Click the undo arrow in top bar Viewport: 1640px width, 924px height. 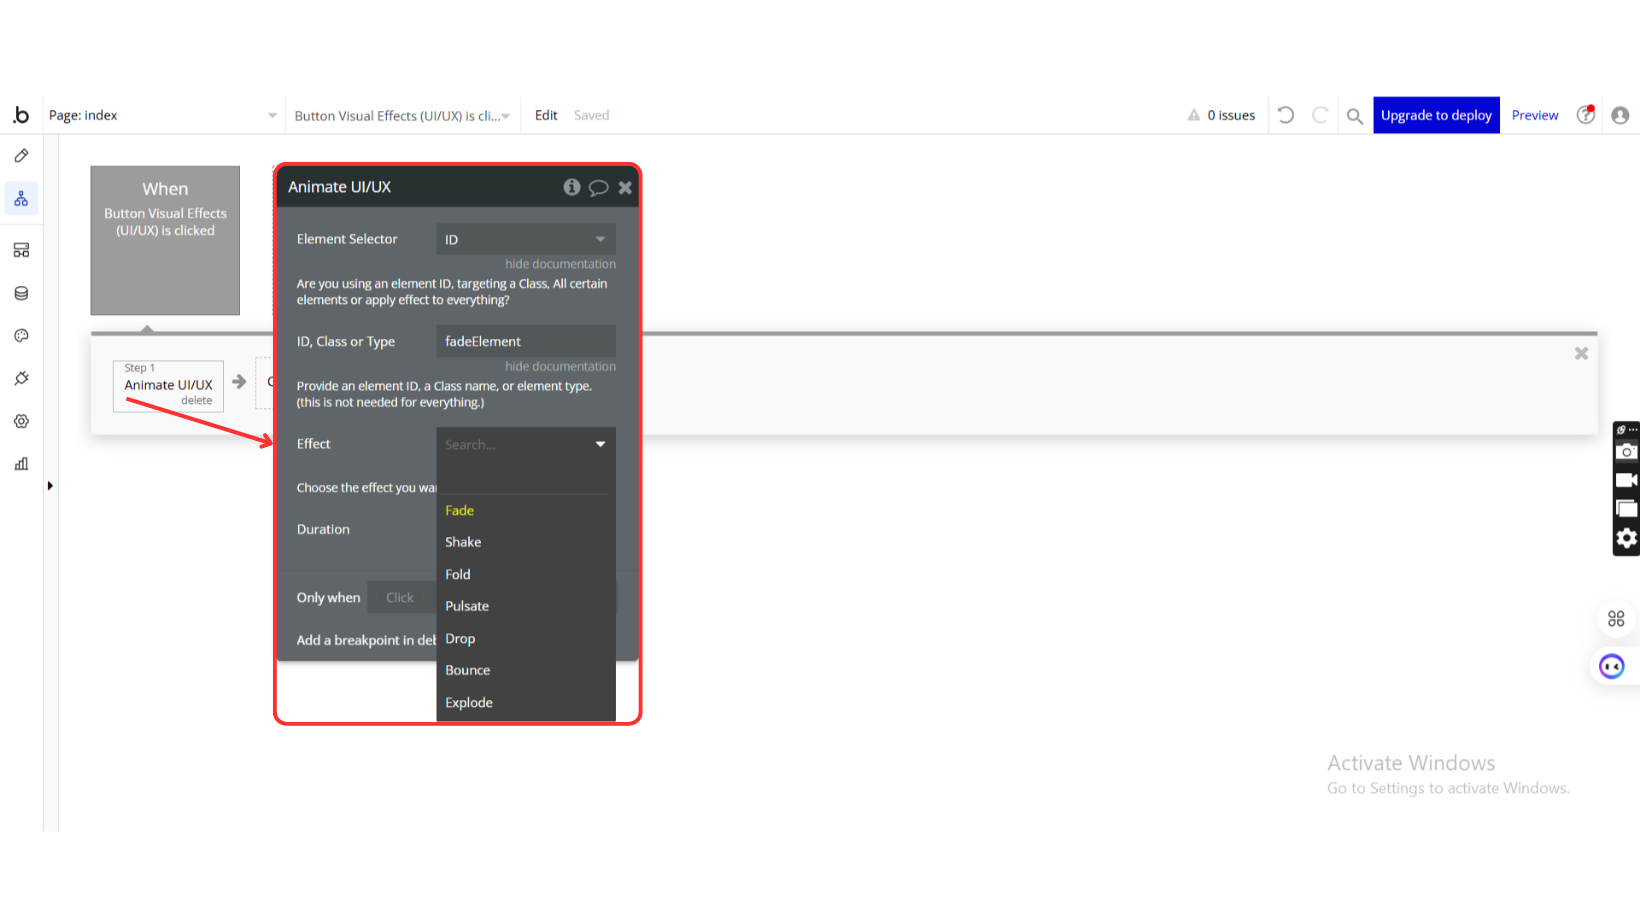click(x=1286, y=115)
